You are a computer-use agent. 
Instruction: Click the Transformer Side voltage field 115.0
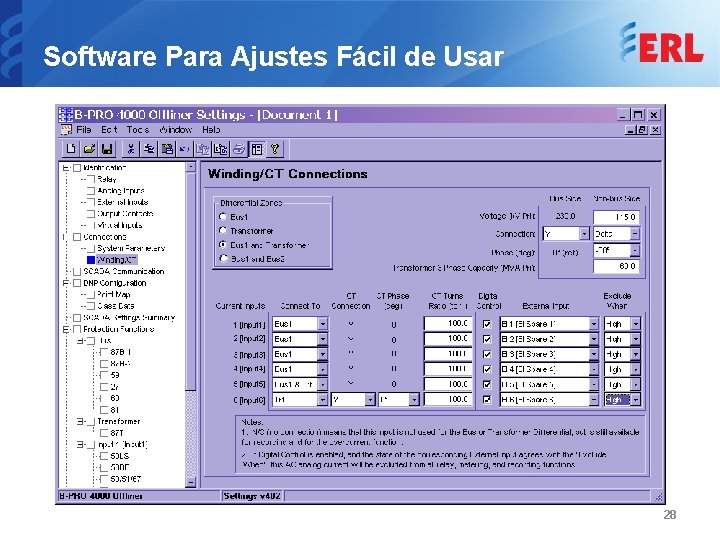[x=616, y=217]
